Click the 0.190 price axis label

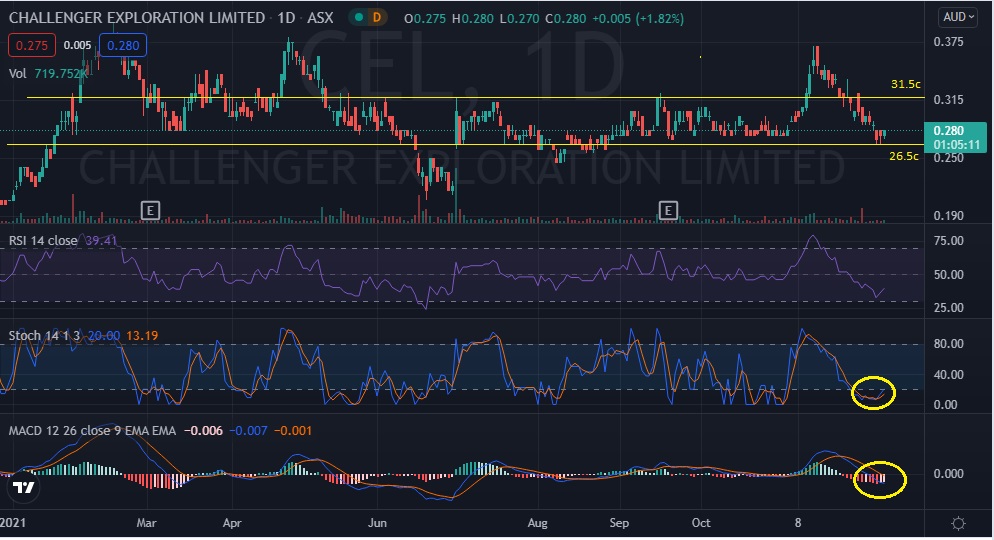[948, 215]
